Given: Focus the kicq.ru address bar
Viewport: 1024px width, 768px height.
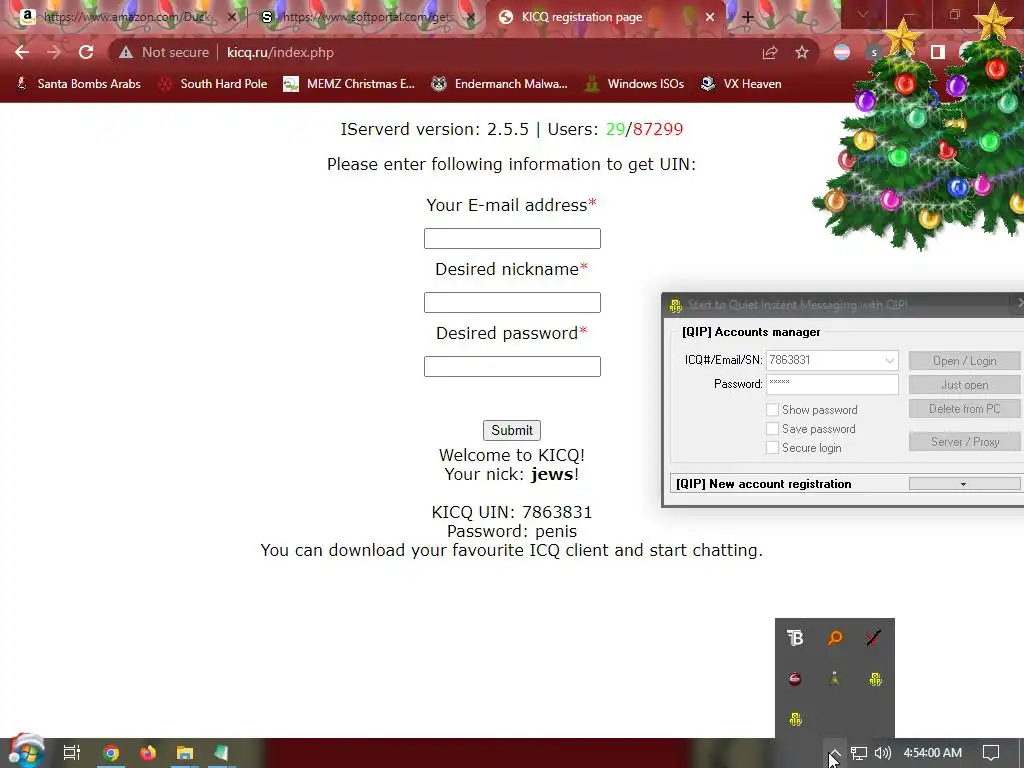Looking at the screenshot, I should click(483, 52).
